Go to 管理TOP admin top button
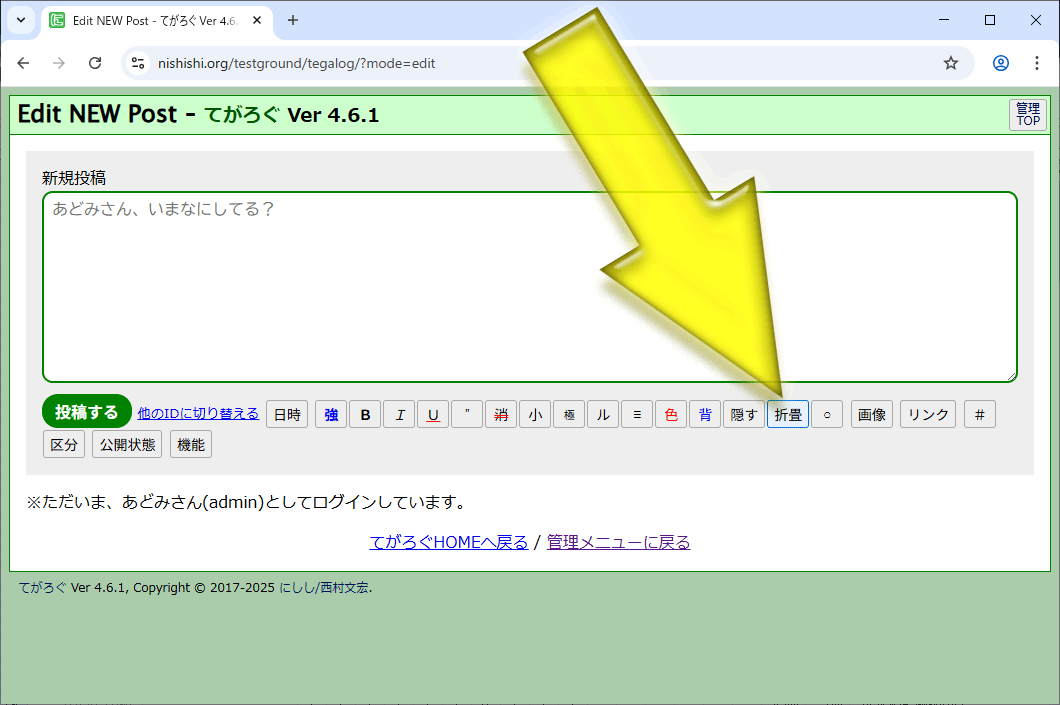The height and width of the screenshot is (705, 1060). coord(1028,114)
